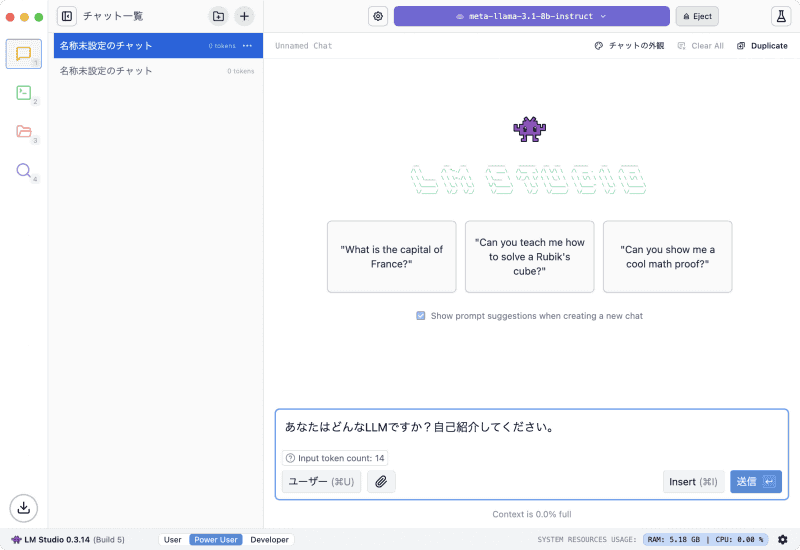Create a new chat with plus icon

coord(244,16)
